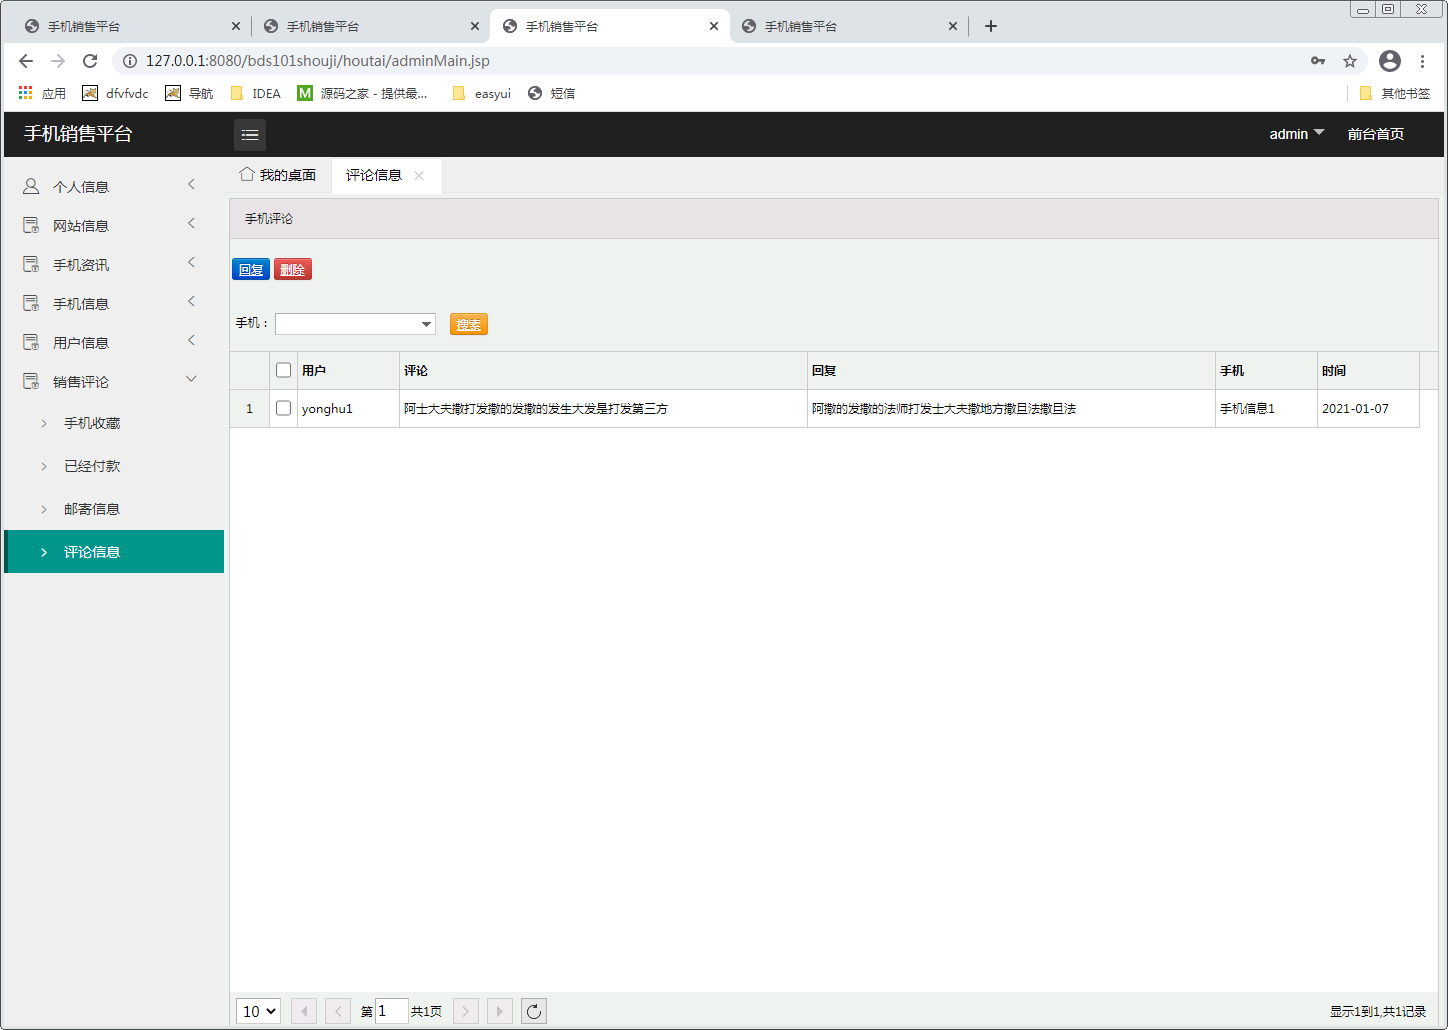
Task: Open 应用 apps bookmark
Action: [42, 93]
